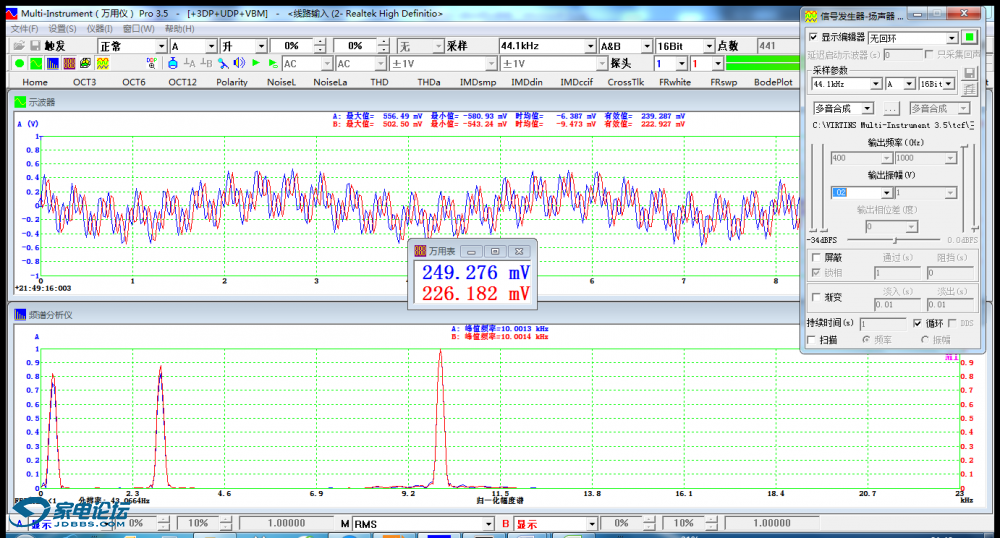Image resolution: width=1000 pixels, height=538 pixels.
Task: Open the signal generator with the wavy lines icon
Action: (103, 63)
